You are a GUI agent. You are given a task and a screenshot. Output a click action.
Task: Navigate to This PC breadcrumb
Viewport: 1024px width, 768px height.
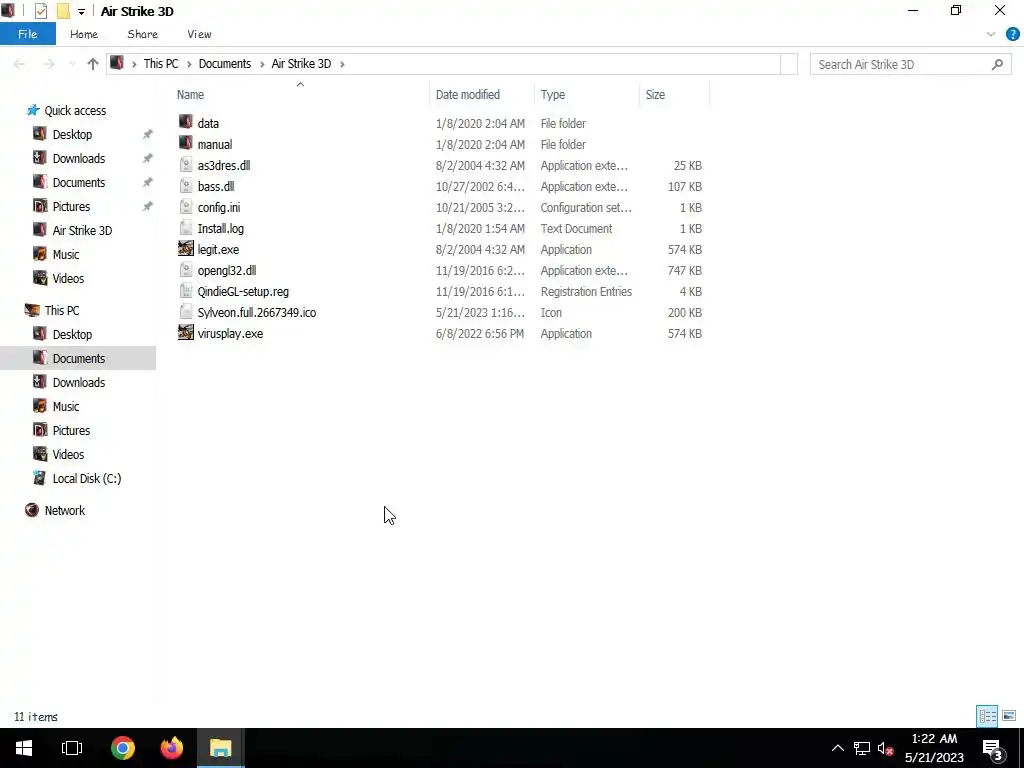(x=161, y=63)
